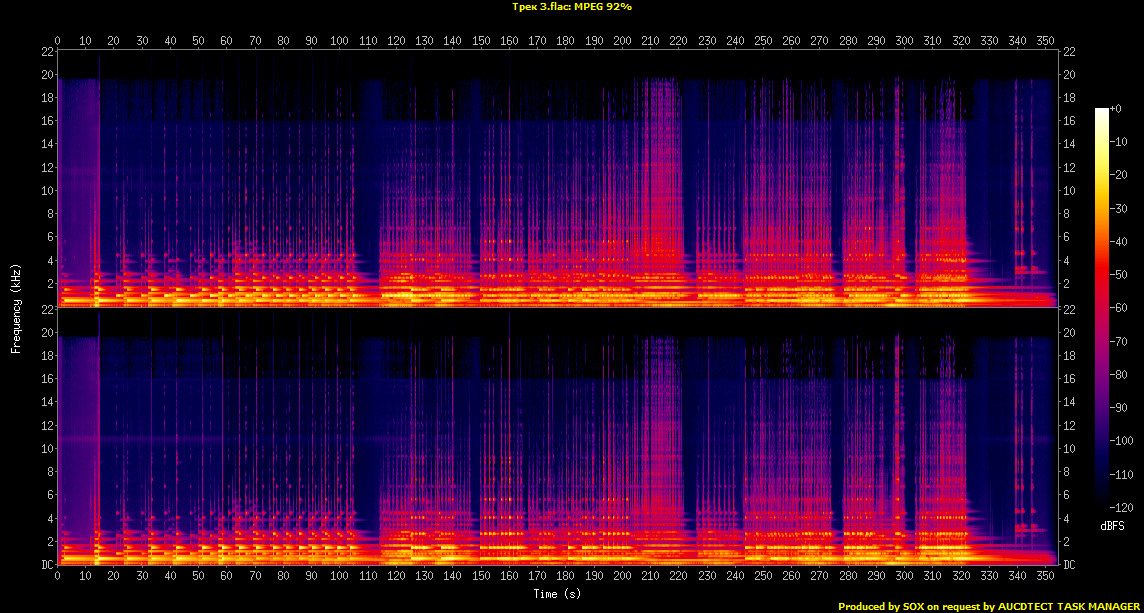
Task: Click the title text 'Трек 3.flac: MPEG 92%'
Action: point(571,6)
